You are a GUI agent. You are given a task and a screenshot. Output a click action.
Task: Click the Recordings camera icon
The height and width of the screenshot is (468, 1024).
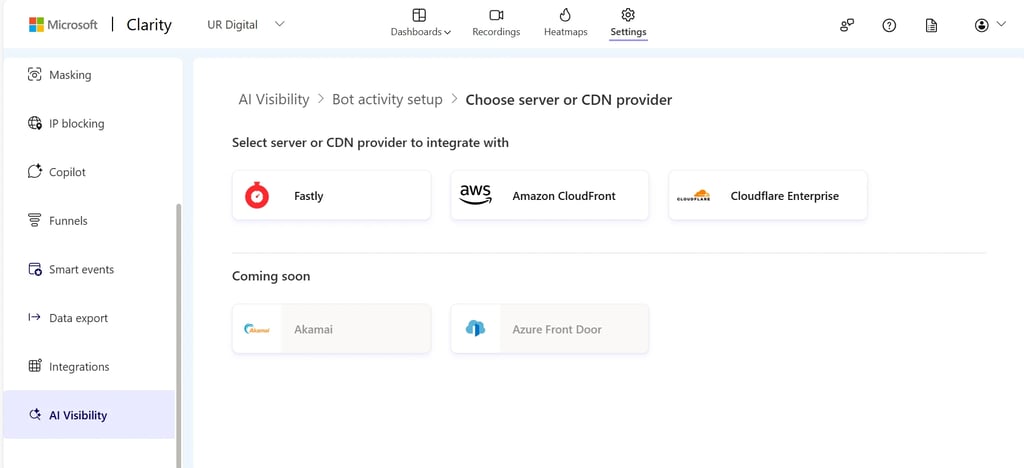(x=496, y=15)
